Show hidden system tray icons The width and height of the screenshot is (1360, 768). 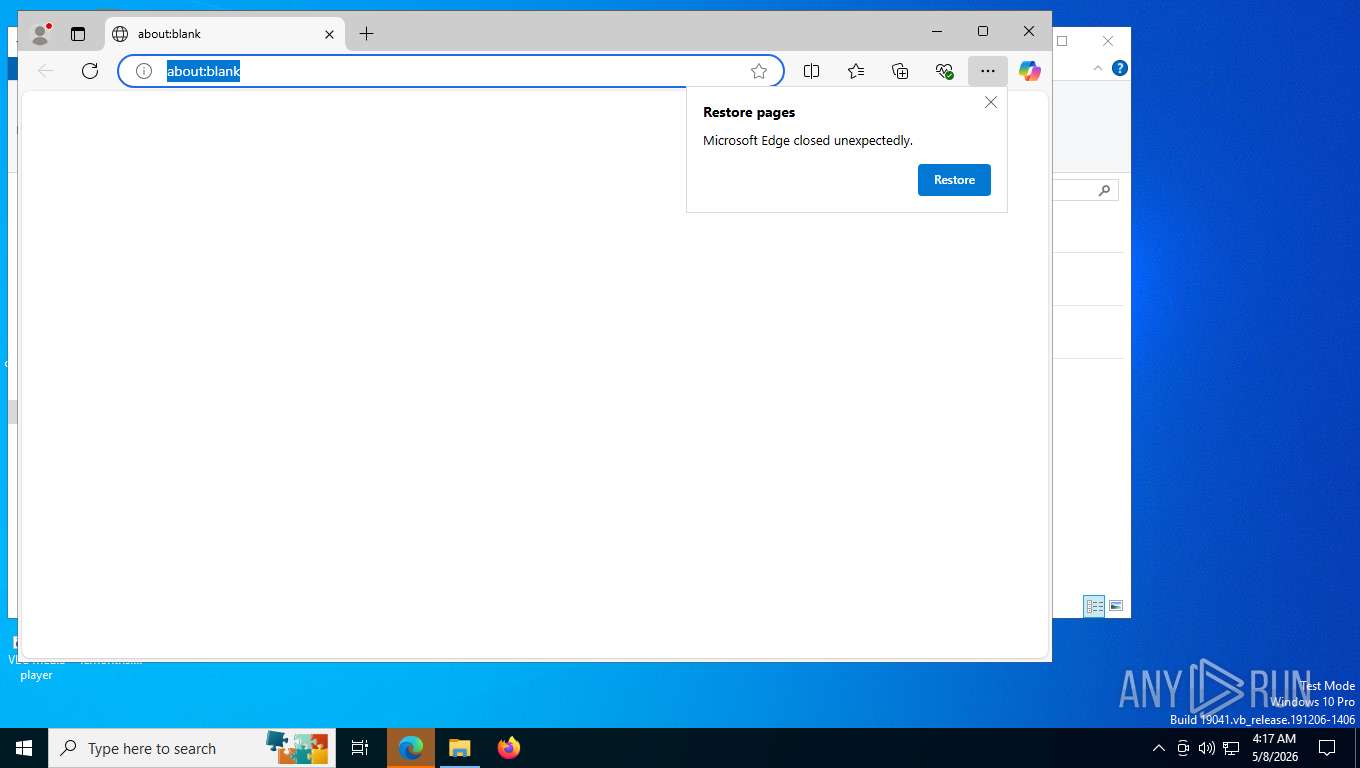[x=1159, y=748]
